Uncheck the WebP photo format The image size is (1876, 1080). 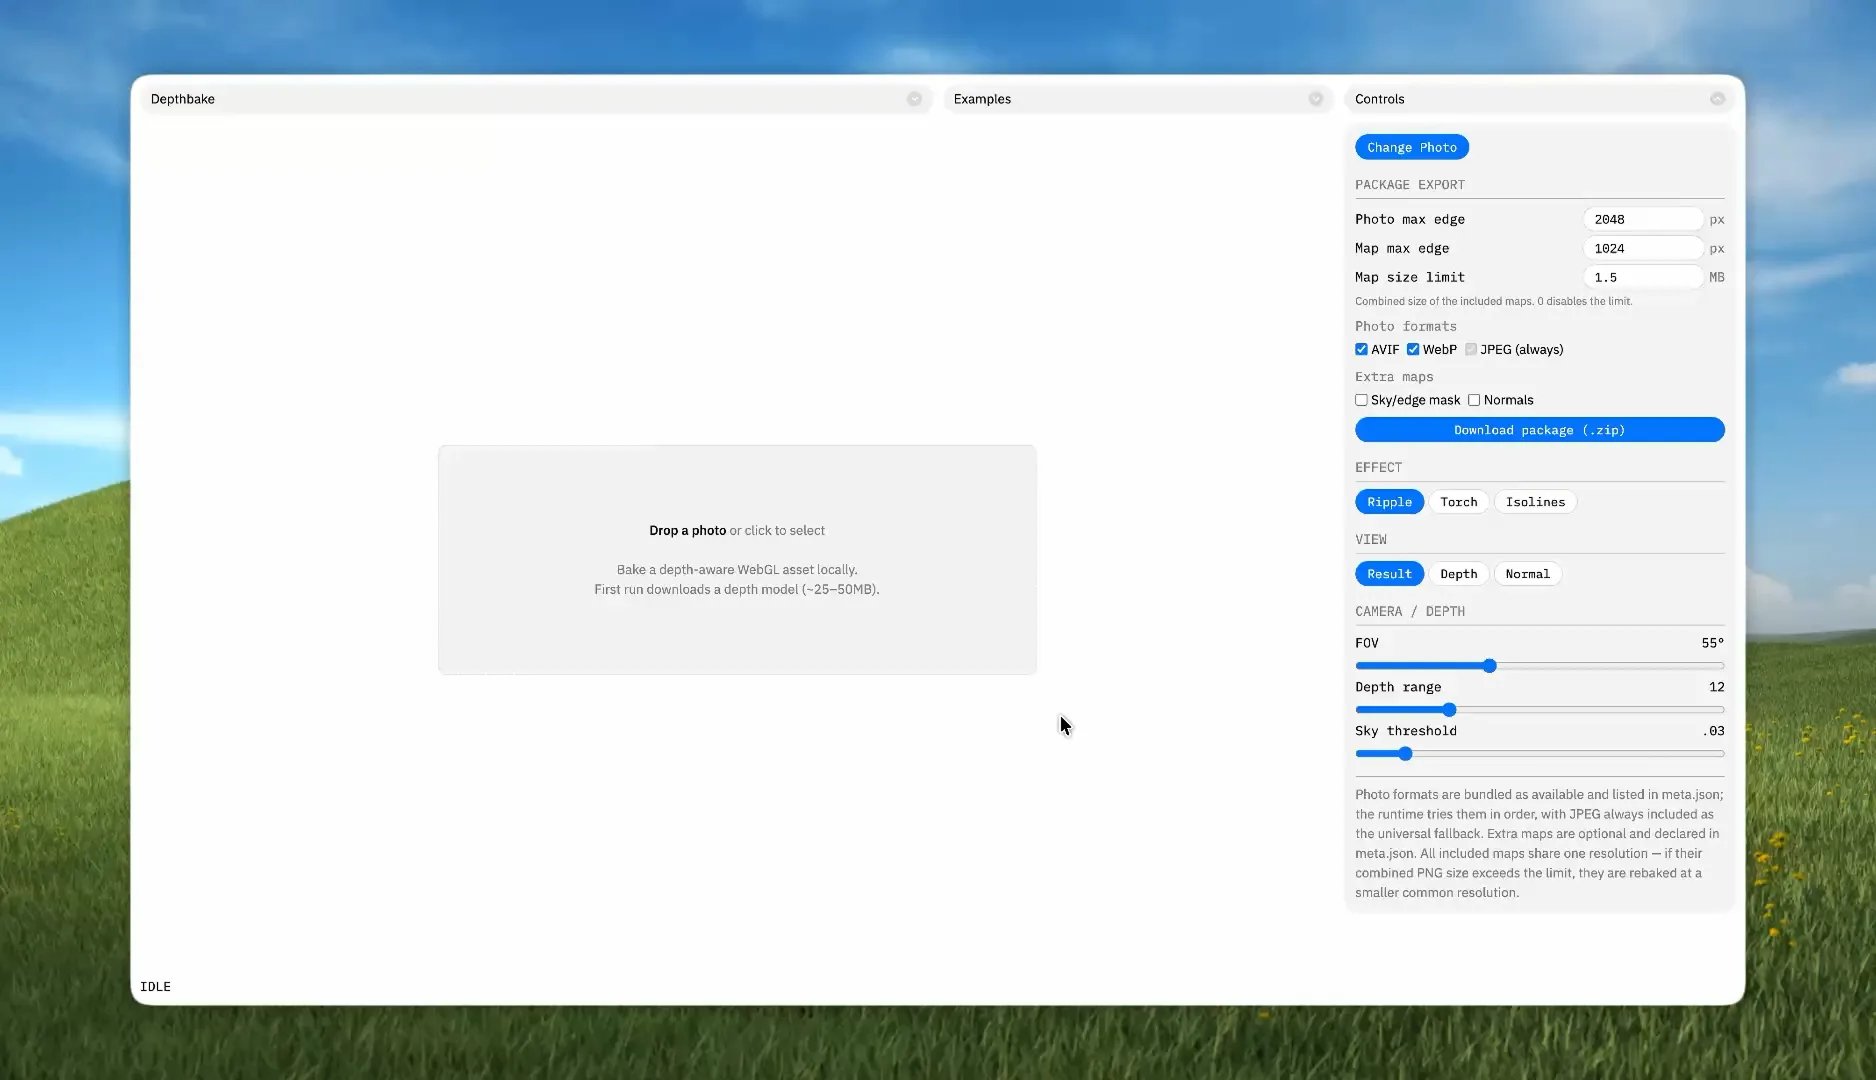coord(1413,349)
